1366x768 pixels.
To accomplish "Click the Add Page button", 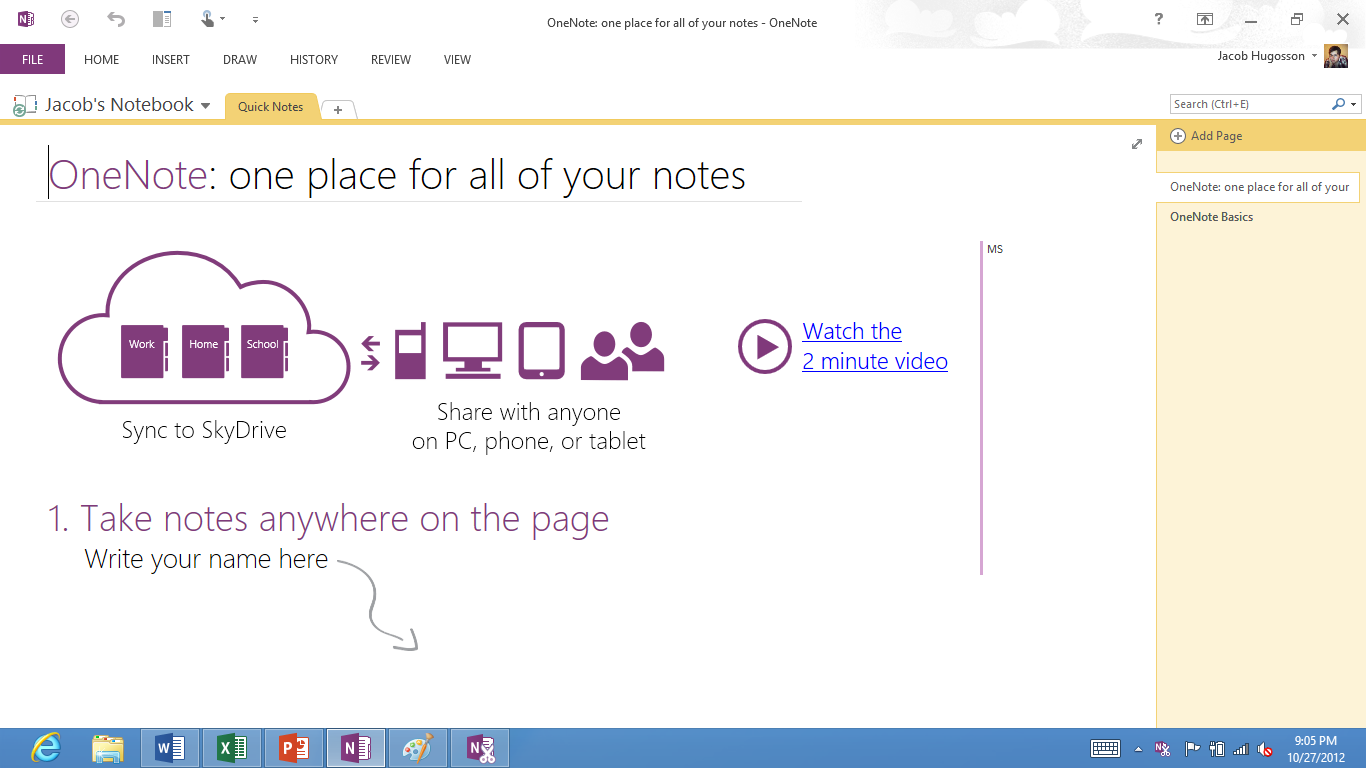I will [x=1206, y=135].
